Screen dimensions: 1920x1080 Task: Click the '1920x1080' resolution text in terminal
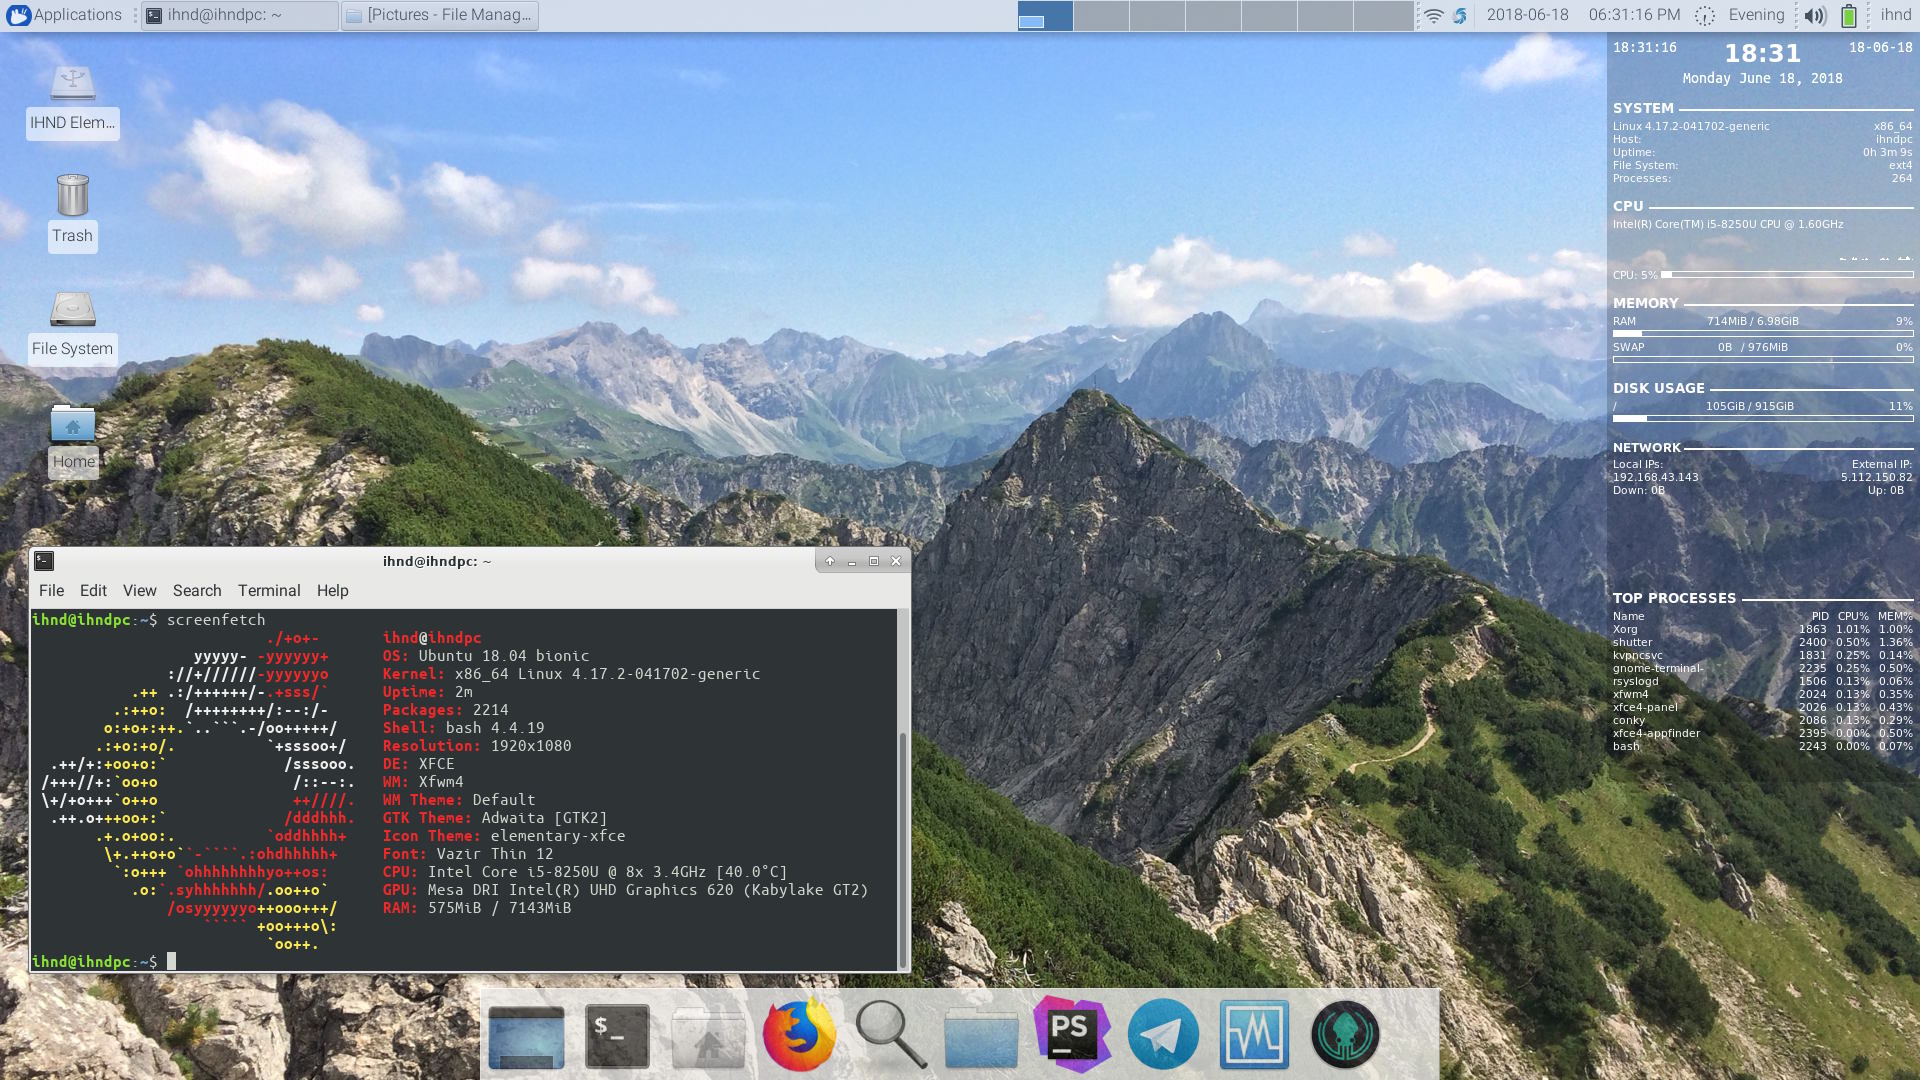coord(530,746)
